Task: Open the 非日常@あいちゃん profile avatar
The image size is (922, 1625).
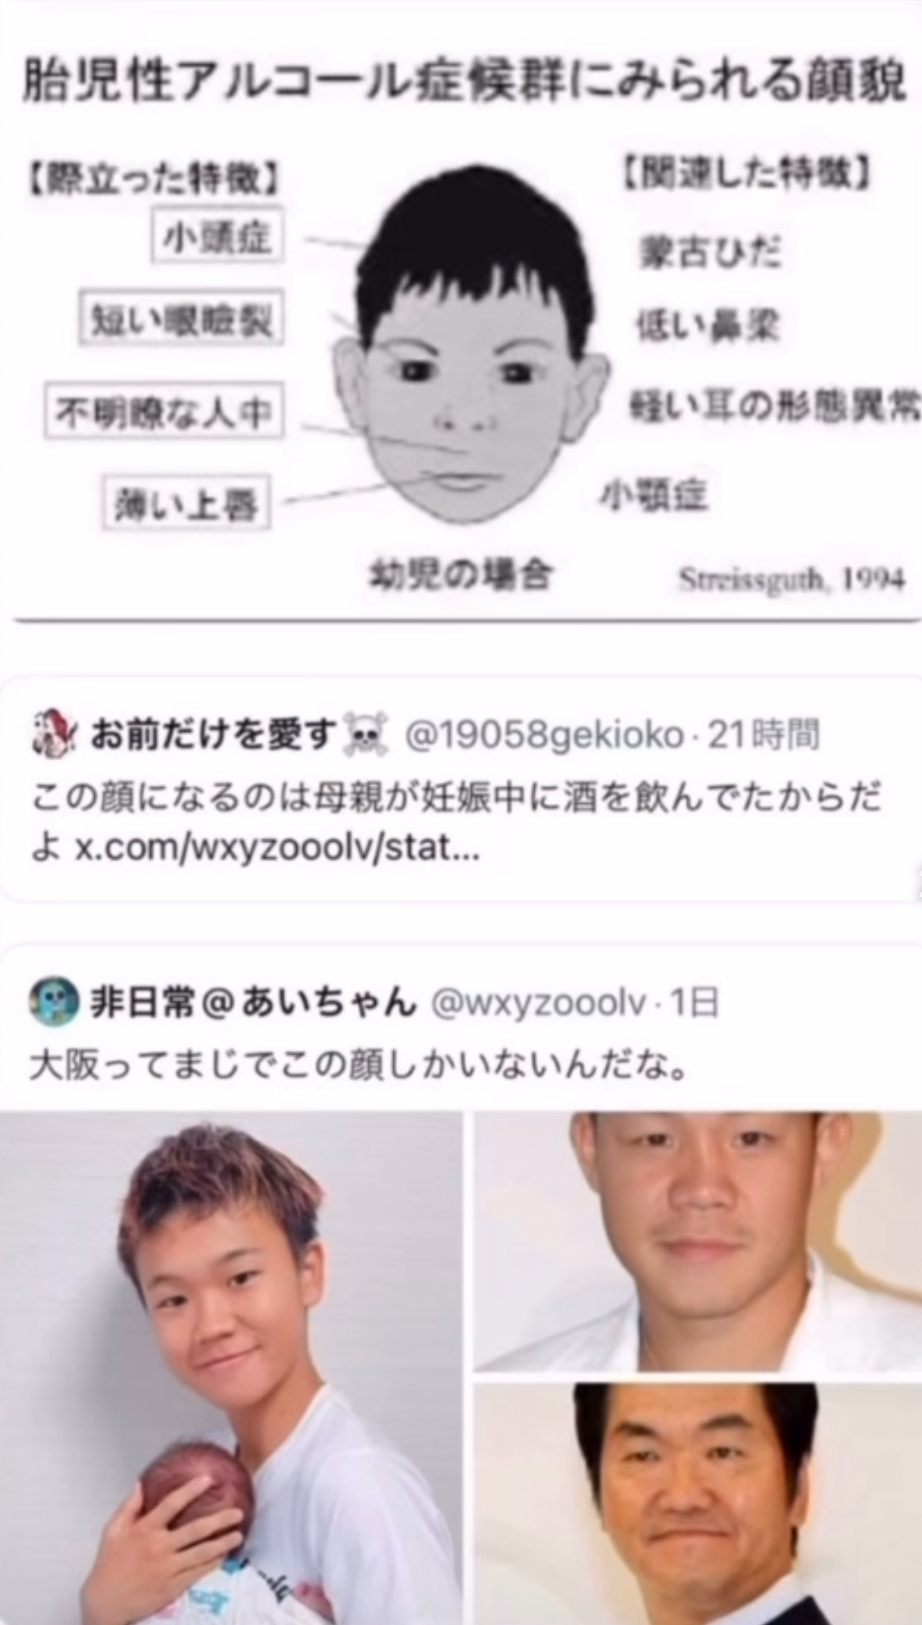Action: pos(54,1001)
